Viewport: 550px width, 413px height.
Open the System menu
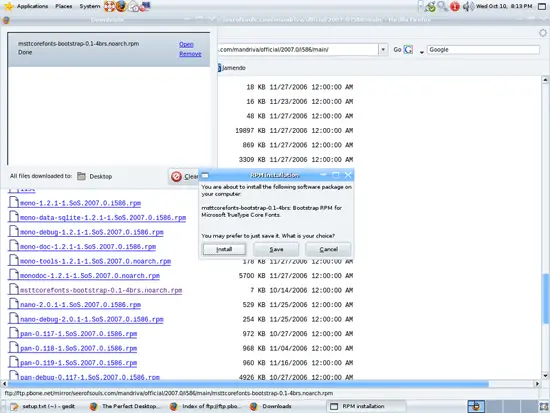coord(89,6)
